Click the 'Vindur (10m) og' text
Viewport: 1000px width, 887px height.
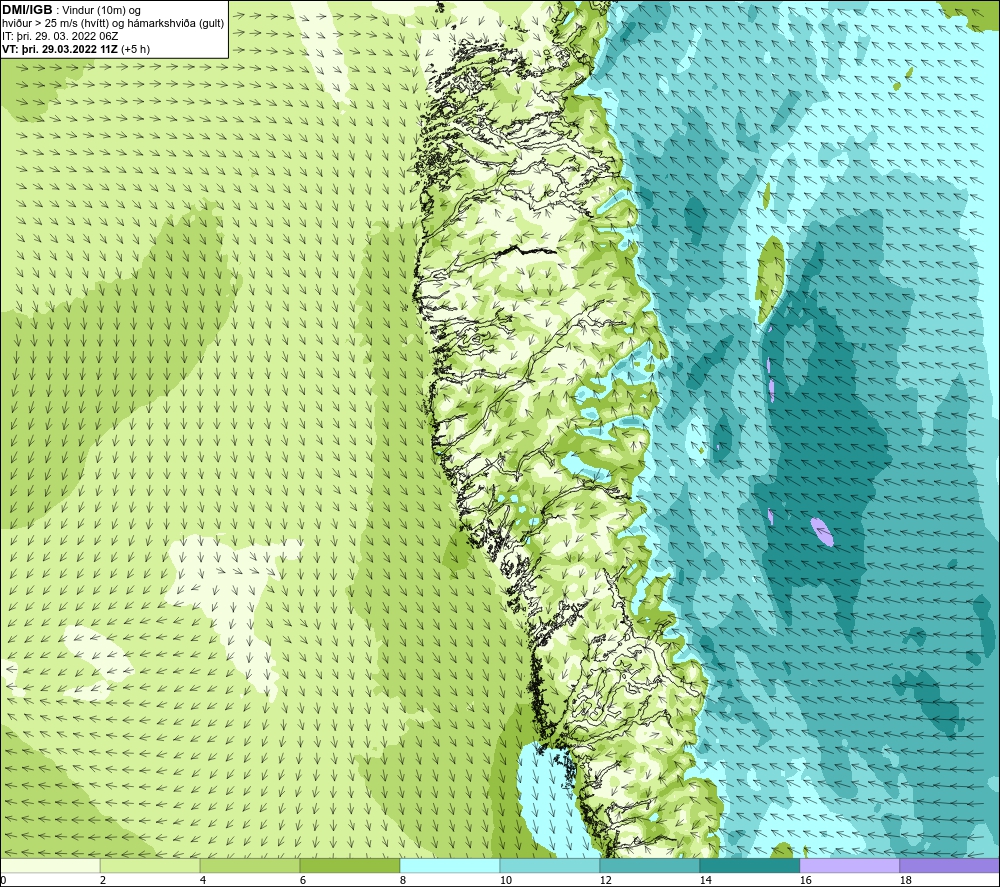[x=101, y=11]
